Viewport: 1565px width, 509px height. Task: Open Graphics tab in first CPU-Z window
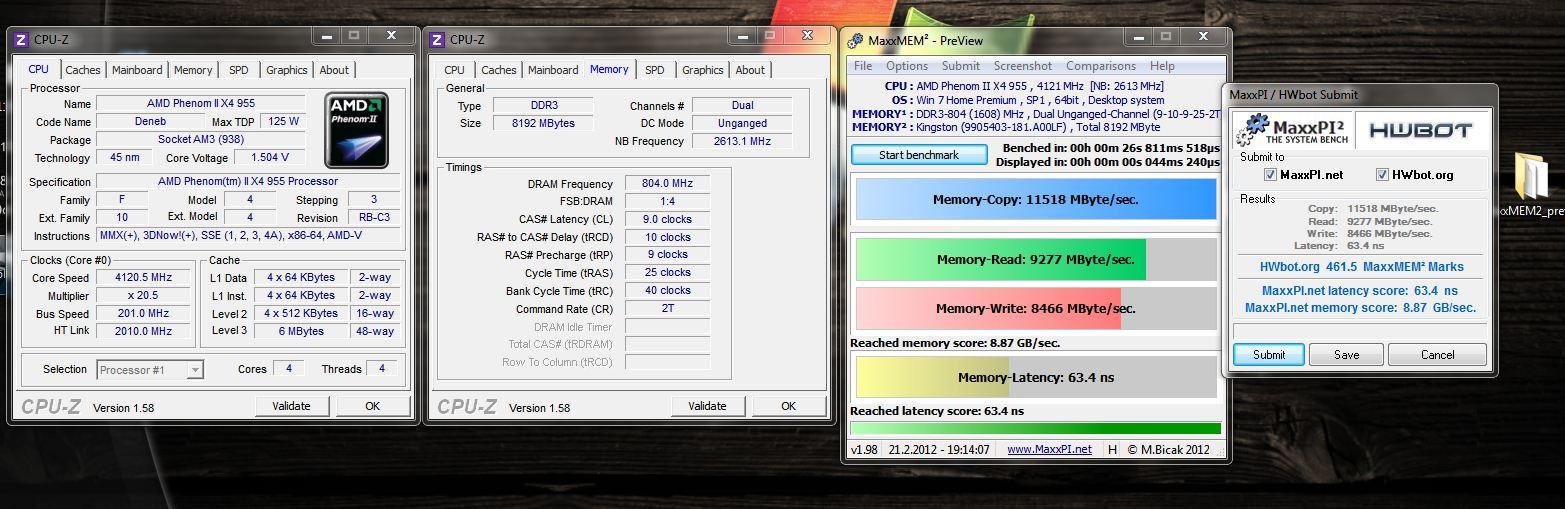287,70
